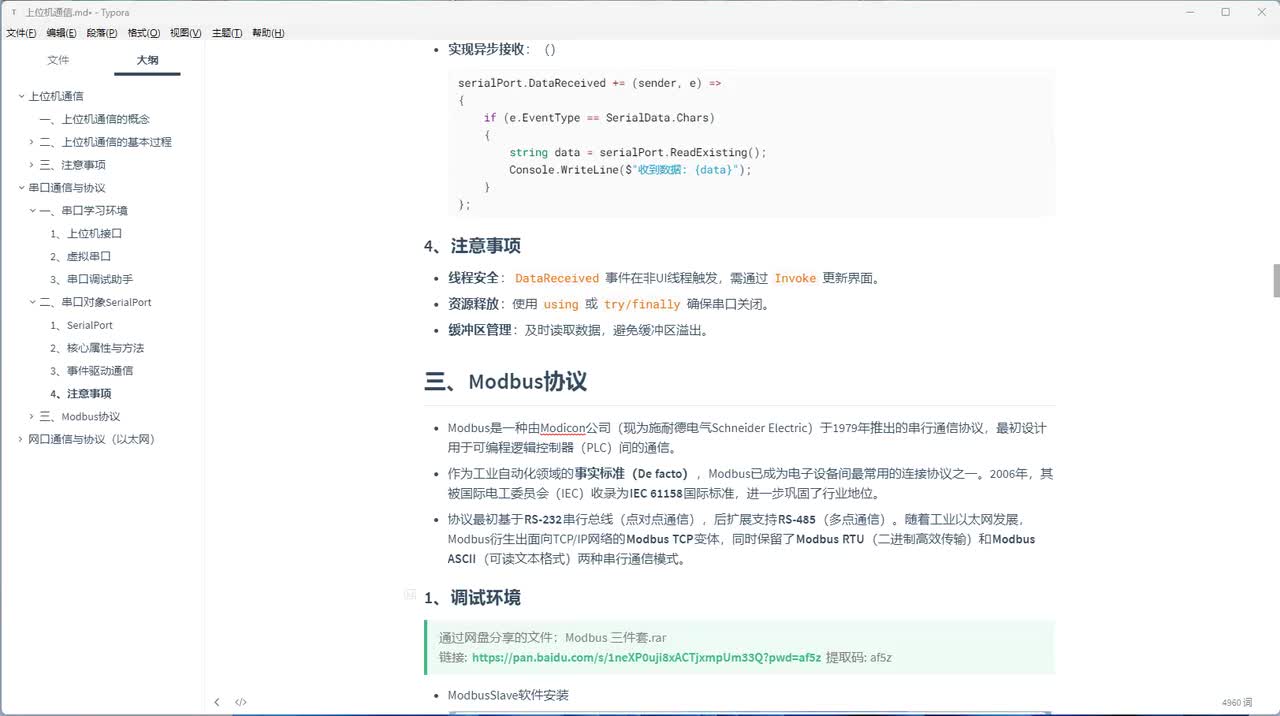Expand 二、上位机通信的基本过程 outline node
This screenshot has width=1280, height=716.
coord(32,142)
